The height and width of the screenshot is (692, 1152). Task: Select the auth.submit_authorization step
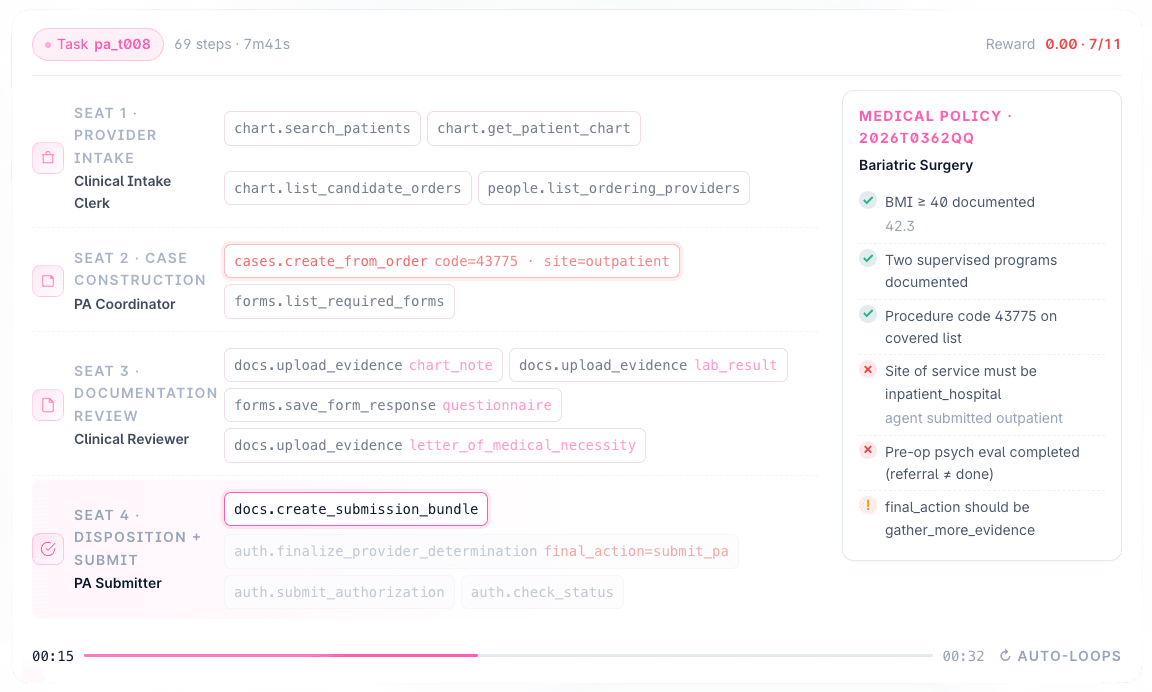pos(339,592)
